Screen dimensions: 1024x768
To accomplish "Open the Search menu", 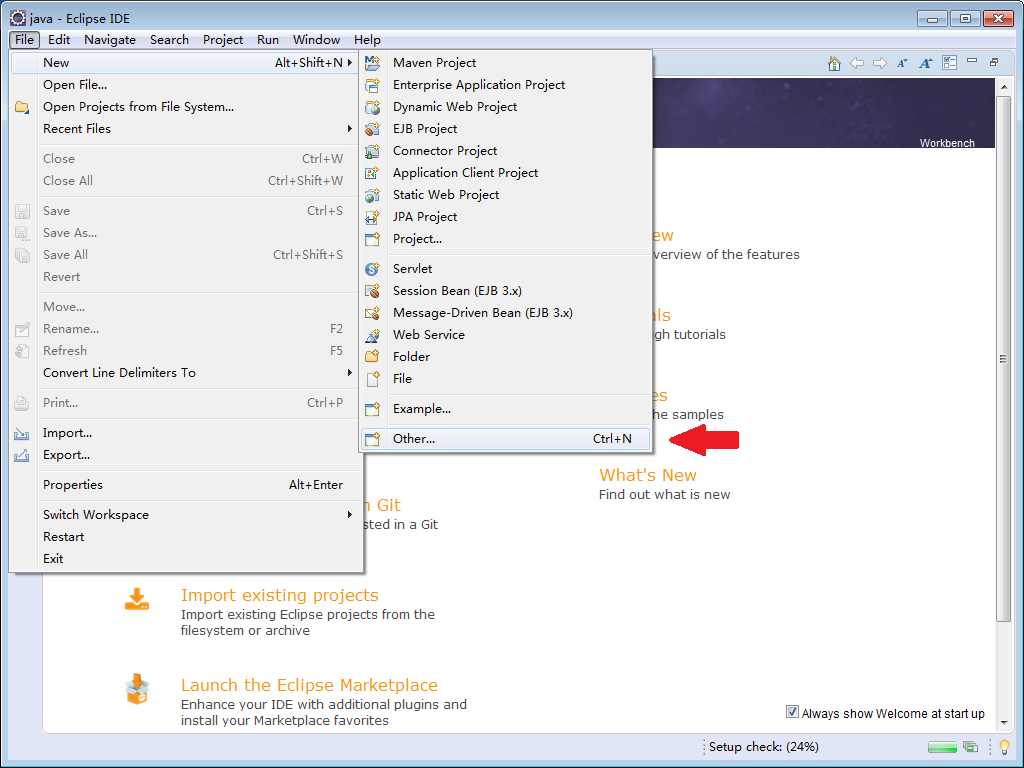I will pyautogui.click(x=169, y=40).
